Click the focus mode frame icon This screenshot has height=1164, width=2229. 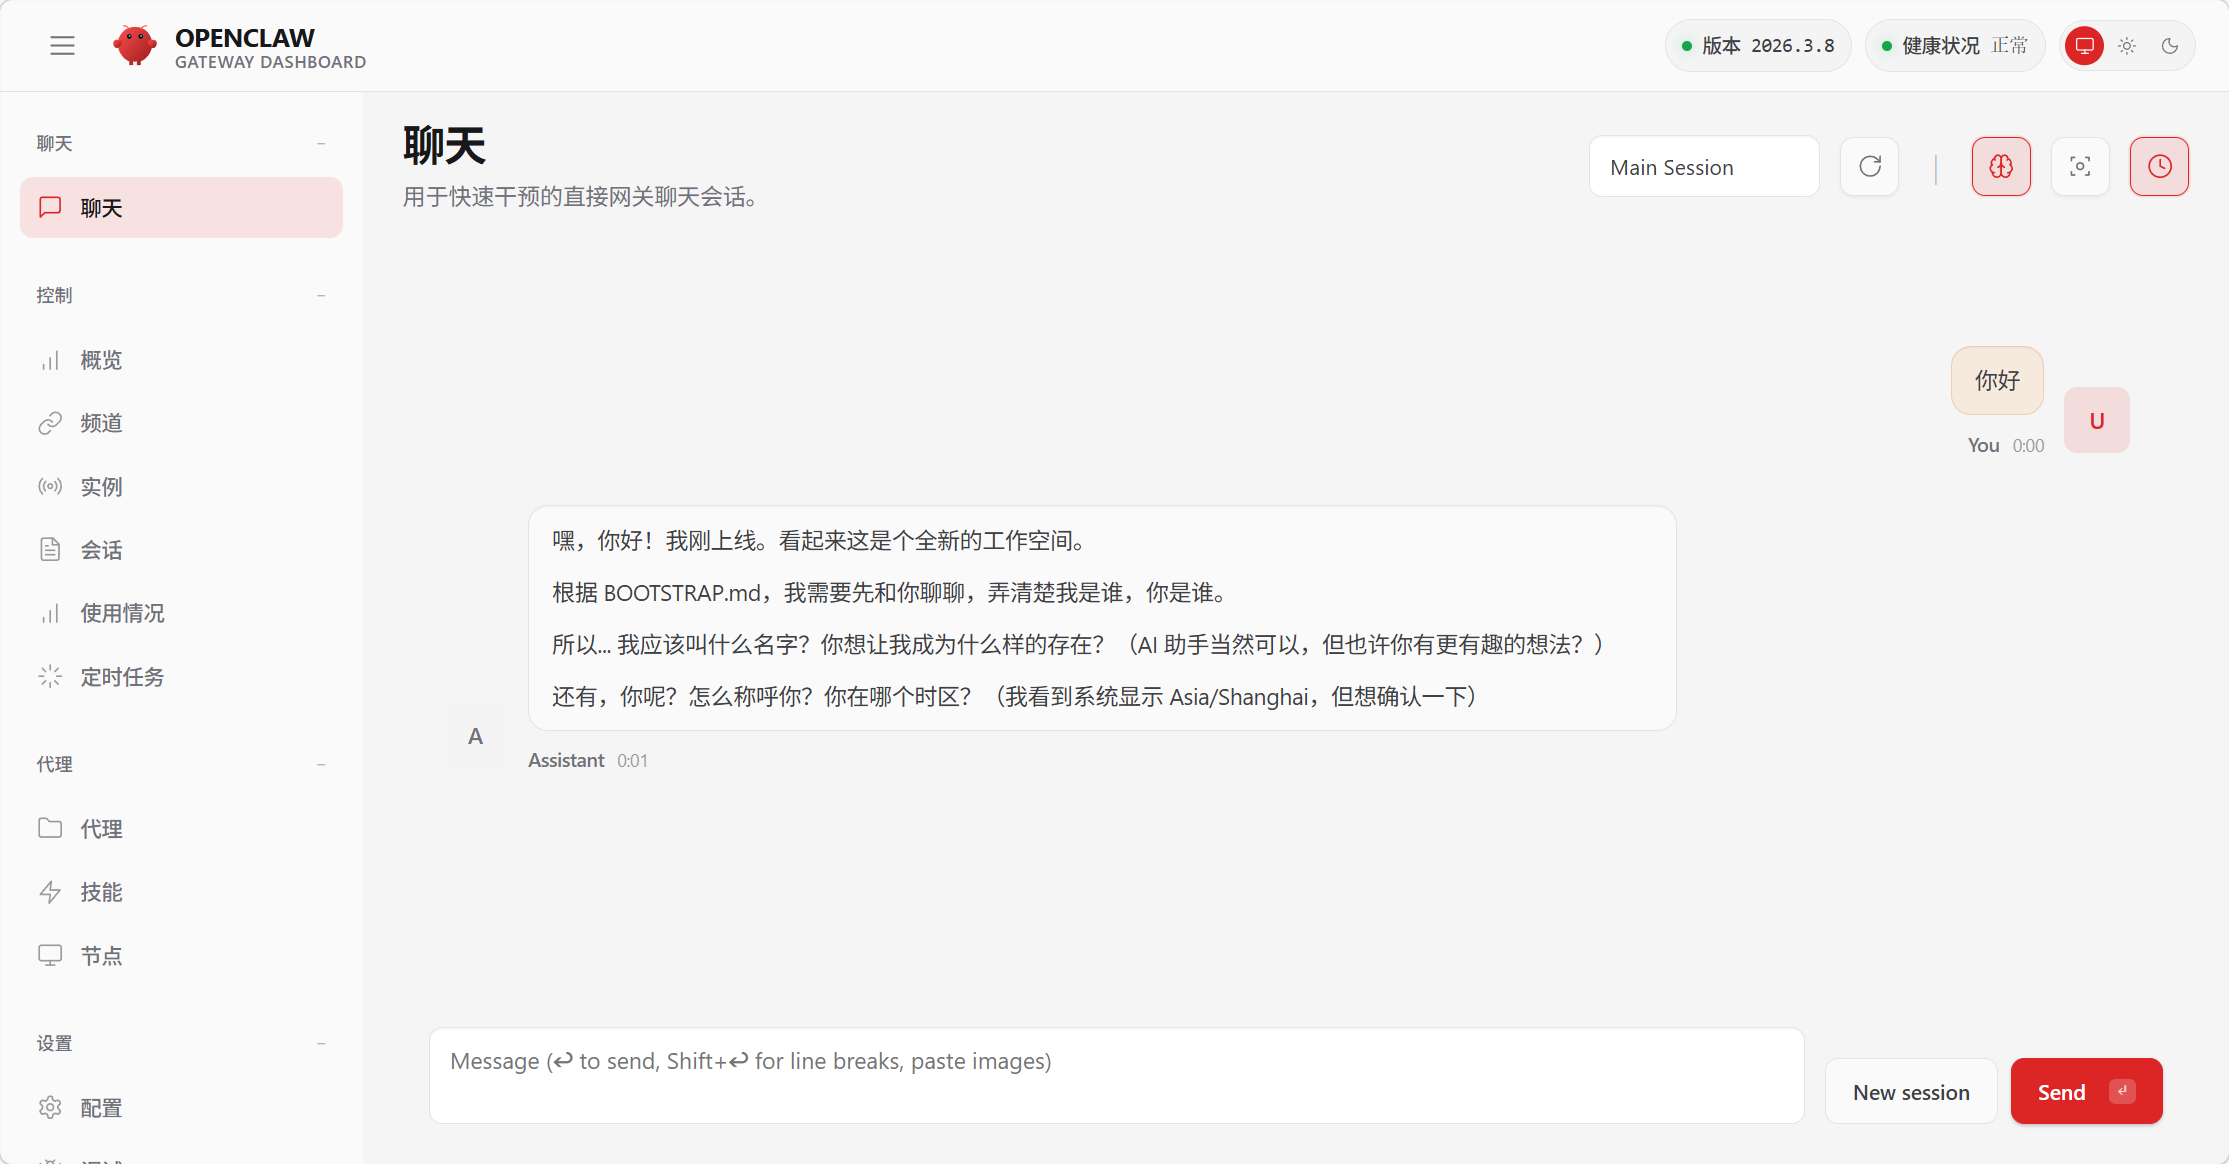point(2080,167)
